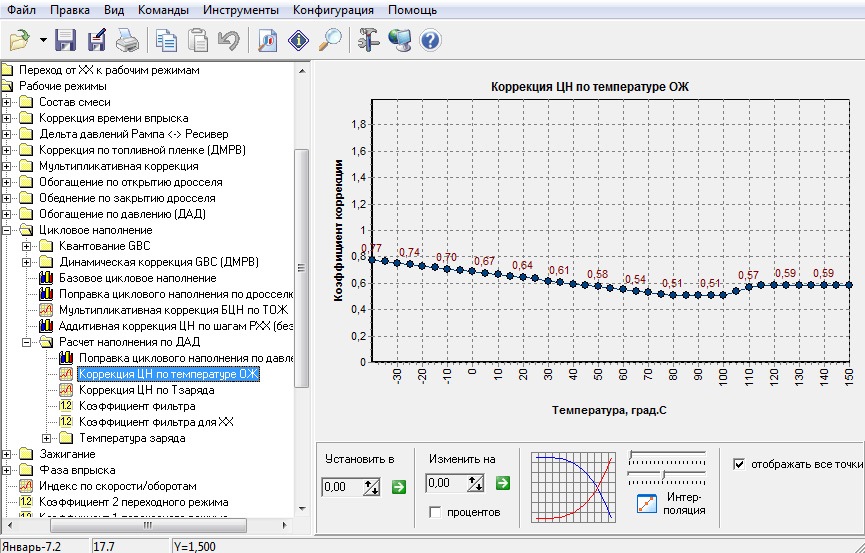The height and width of the screenshot is (553, 865).
Task: Select Коррекция ЦН по Тзаряда item
Action: [x=147, y=390]
